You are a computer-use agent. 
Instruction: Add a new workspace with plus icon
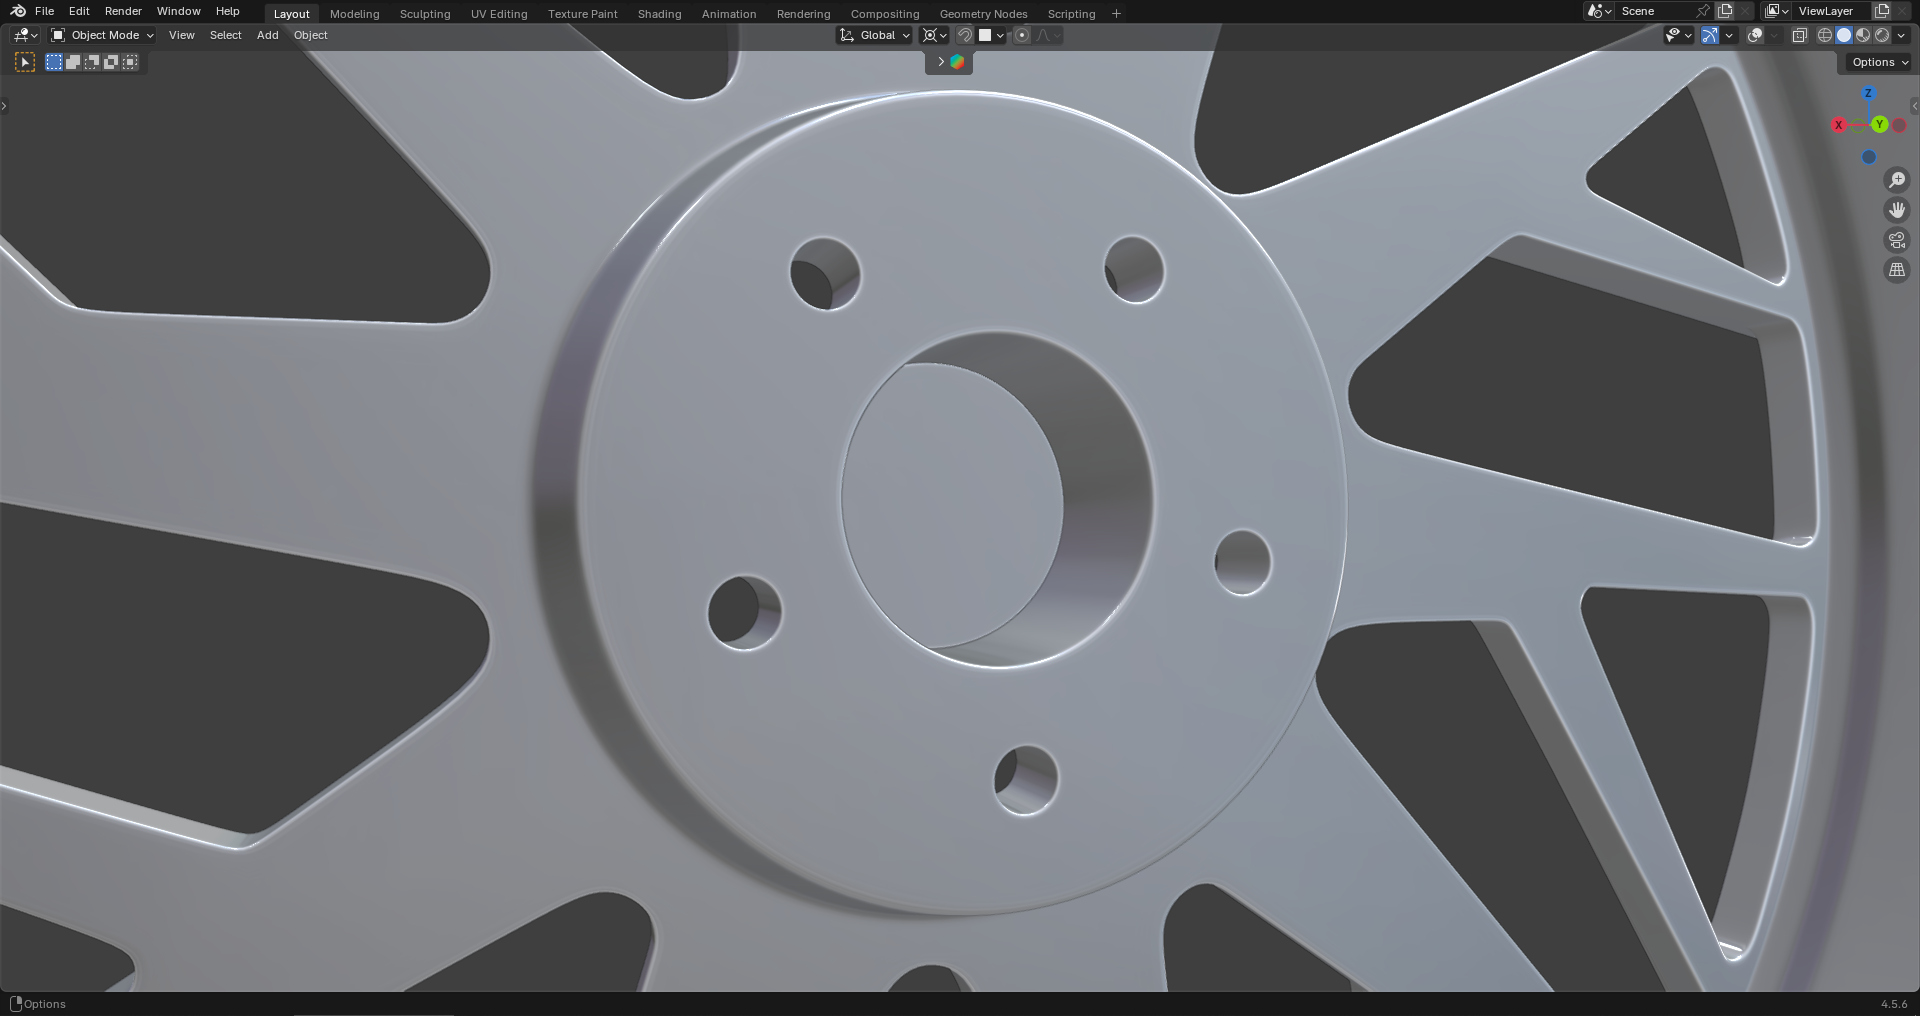1116,13
